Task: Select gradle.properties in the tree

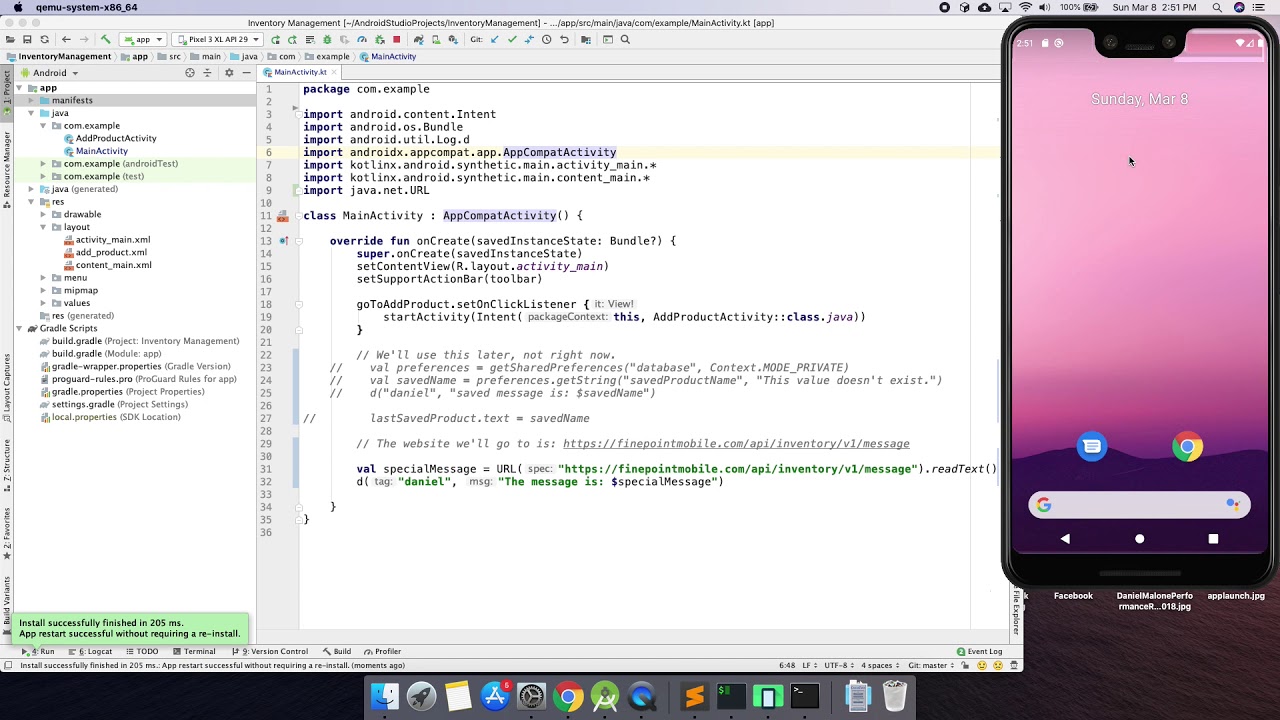Action: pos(86,392)
